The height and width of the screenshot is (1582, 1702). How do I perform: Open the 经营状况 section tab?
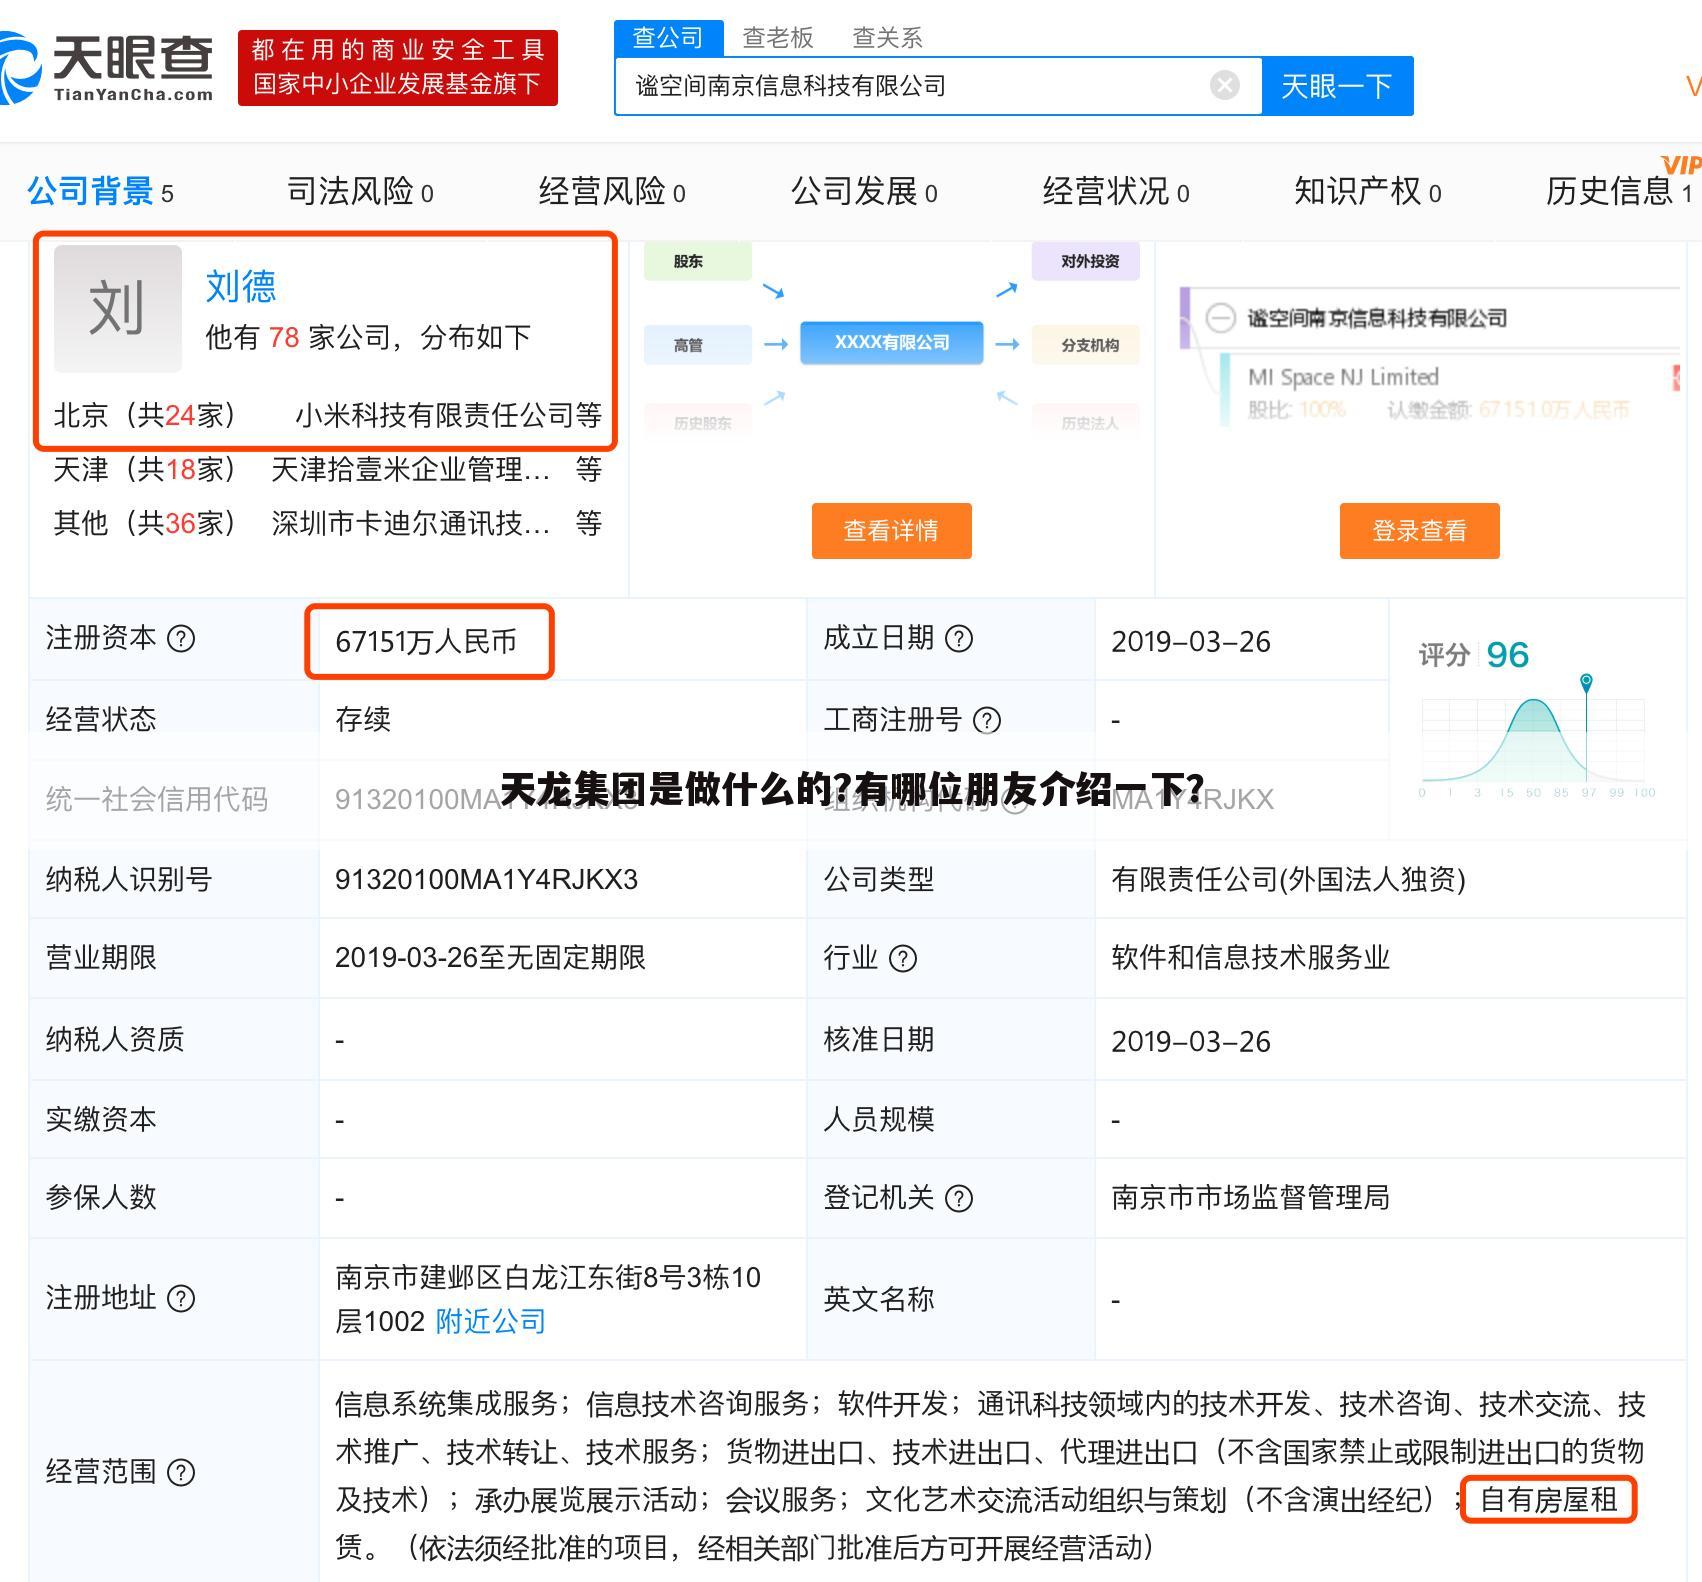pyautogui.click(x=1116, y=191)
